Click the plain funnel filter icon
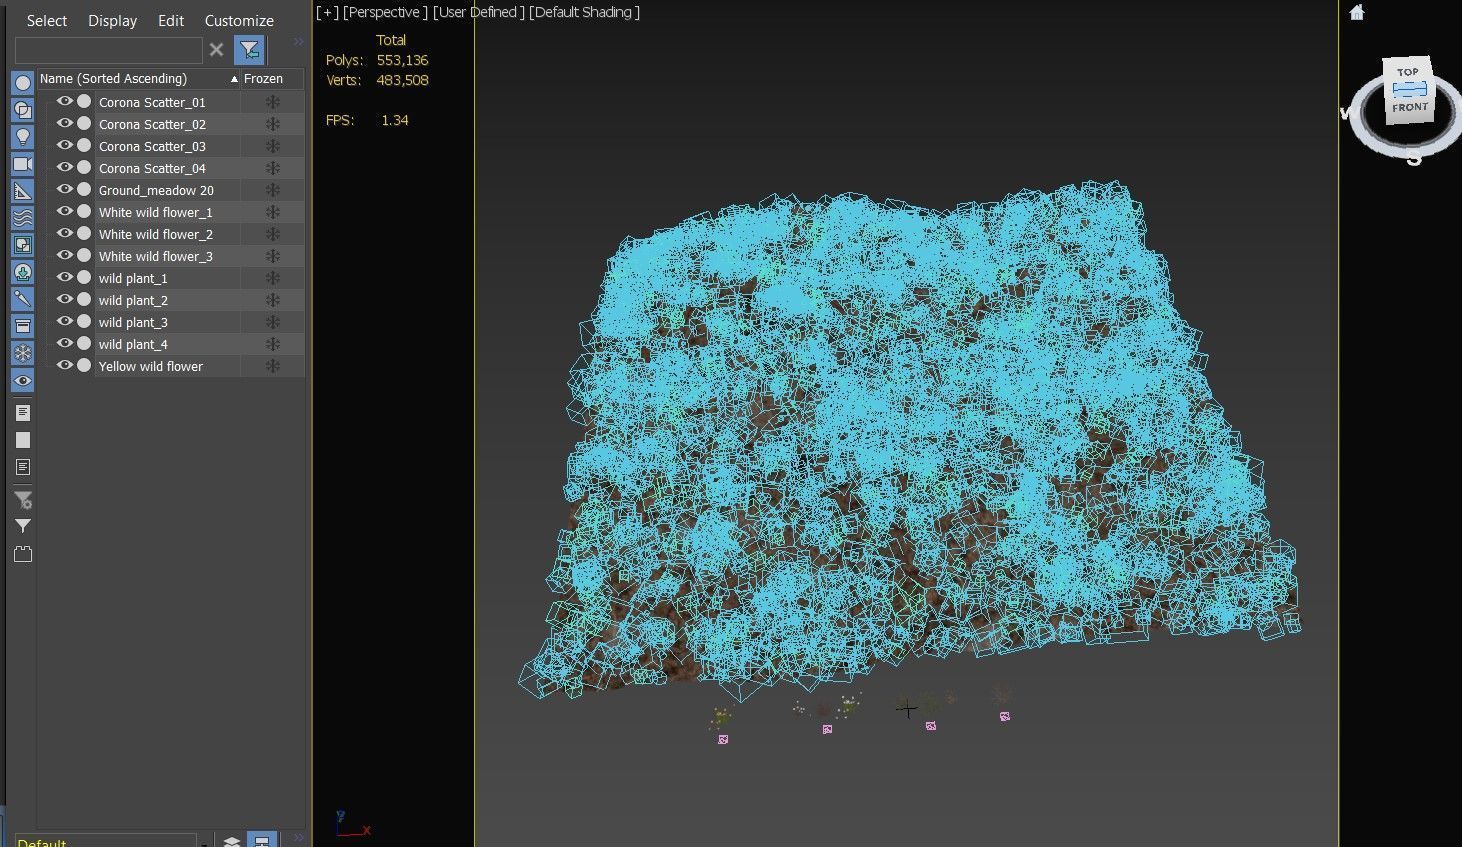This screenshot has height=847, width=1462. coord(22,526)
